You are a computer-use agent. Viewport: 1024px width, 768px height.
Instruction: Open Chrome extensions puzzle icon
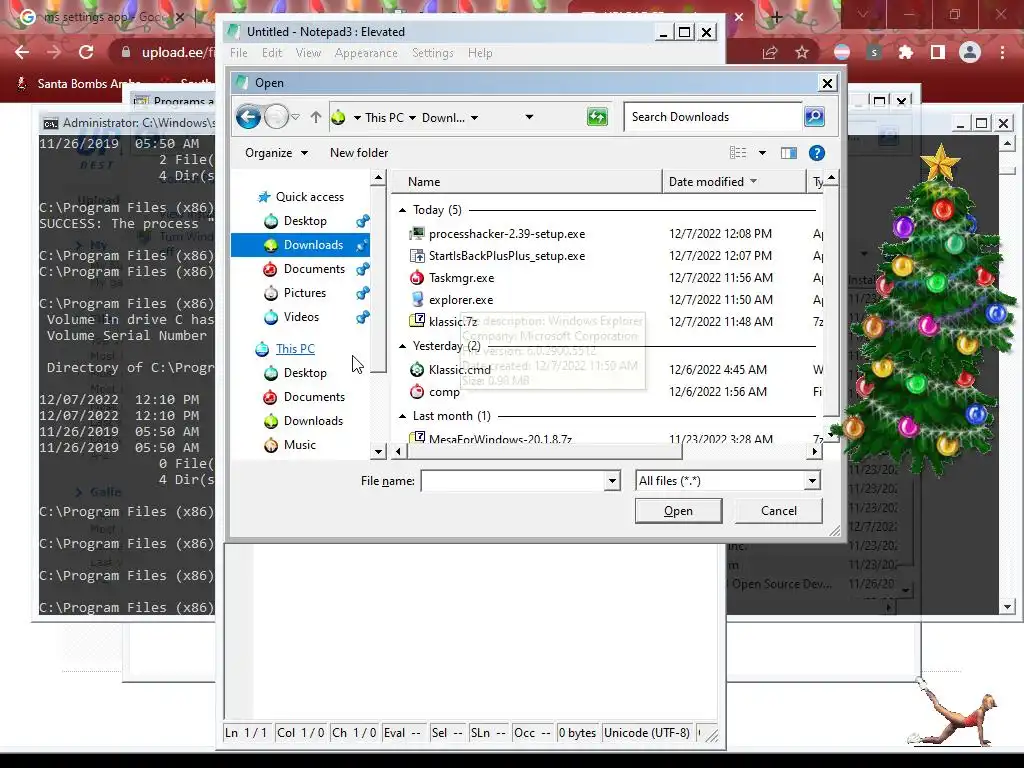click(x=905, y=52)
